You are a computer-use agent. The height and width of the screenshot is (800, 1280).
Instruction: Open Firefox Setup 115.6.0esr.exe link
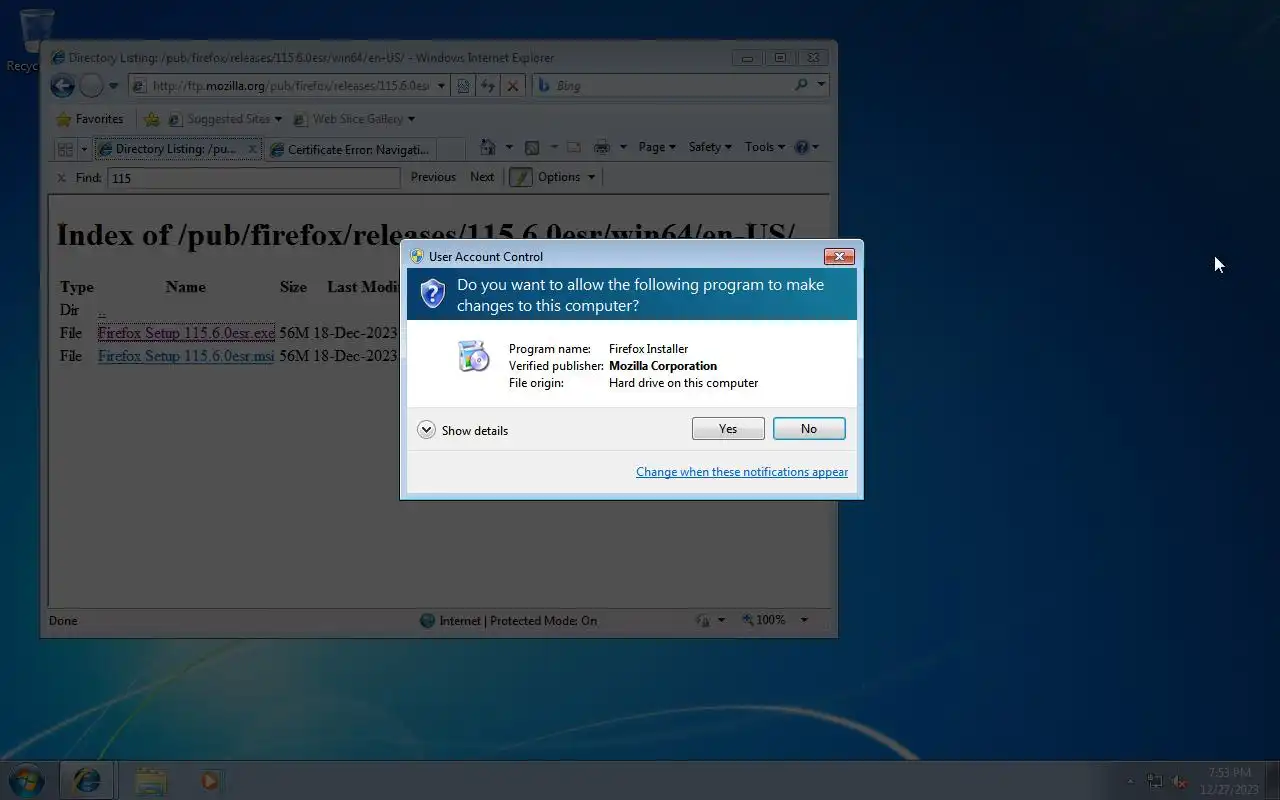[186, 333]
